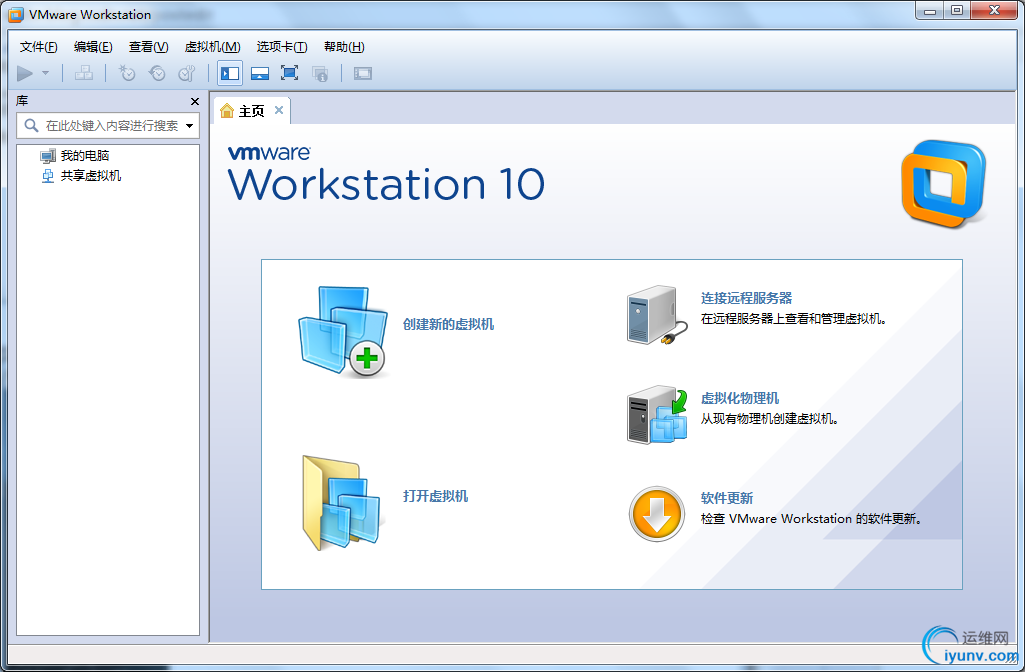The height and width of the screenshot is (672, 1025).
Task: Open the 帮助(H) menu
Action: [x=344, y=46]
